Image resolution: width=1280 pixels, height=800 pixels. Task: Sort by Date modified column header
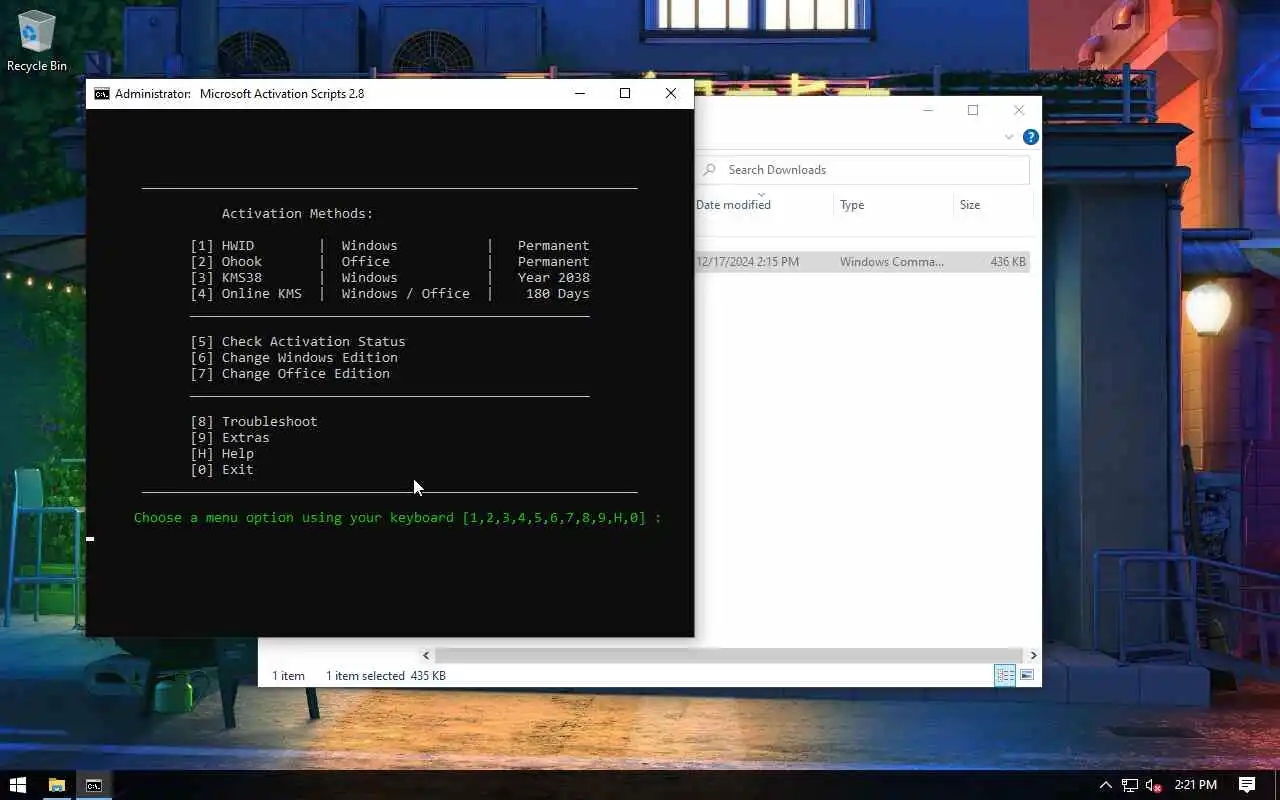click(x=733, y=205)
